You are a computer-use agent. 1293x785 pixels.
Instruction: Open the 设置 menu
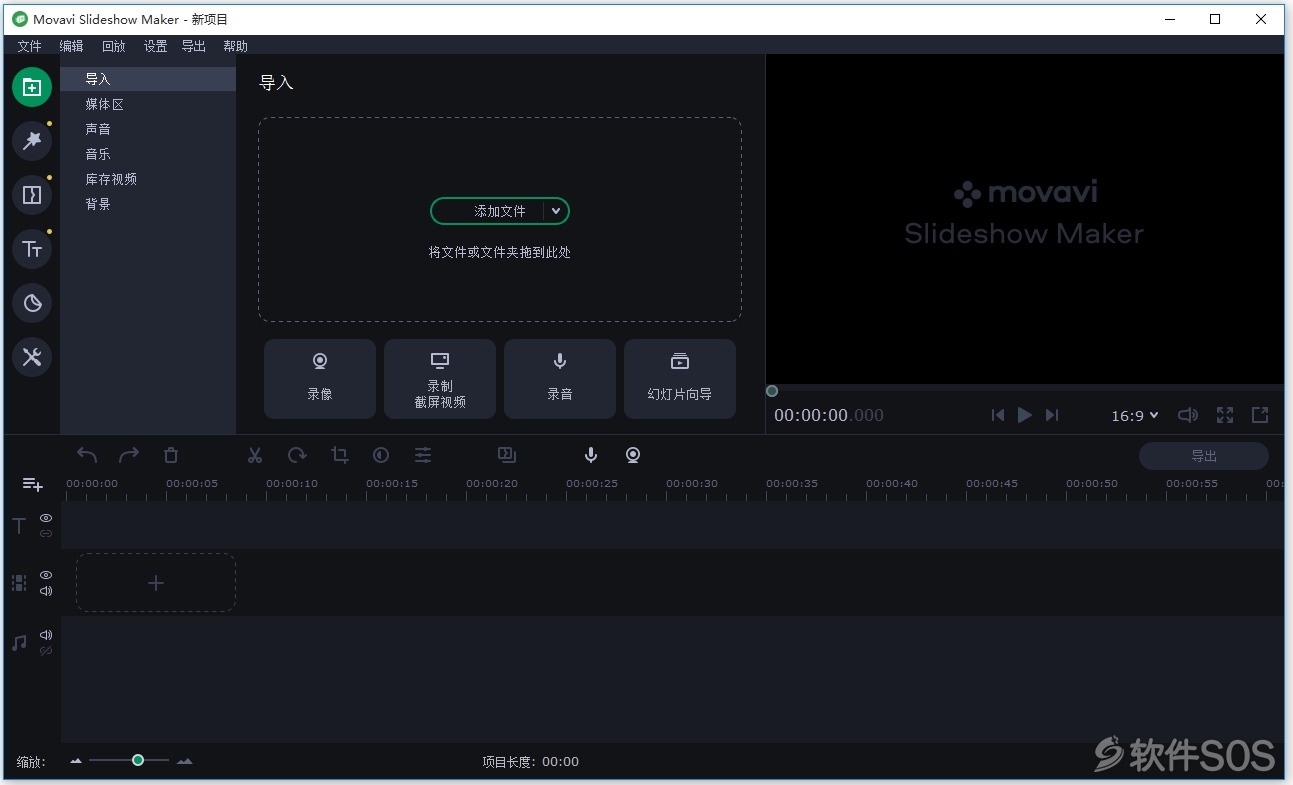tap(155, 46)
